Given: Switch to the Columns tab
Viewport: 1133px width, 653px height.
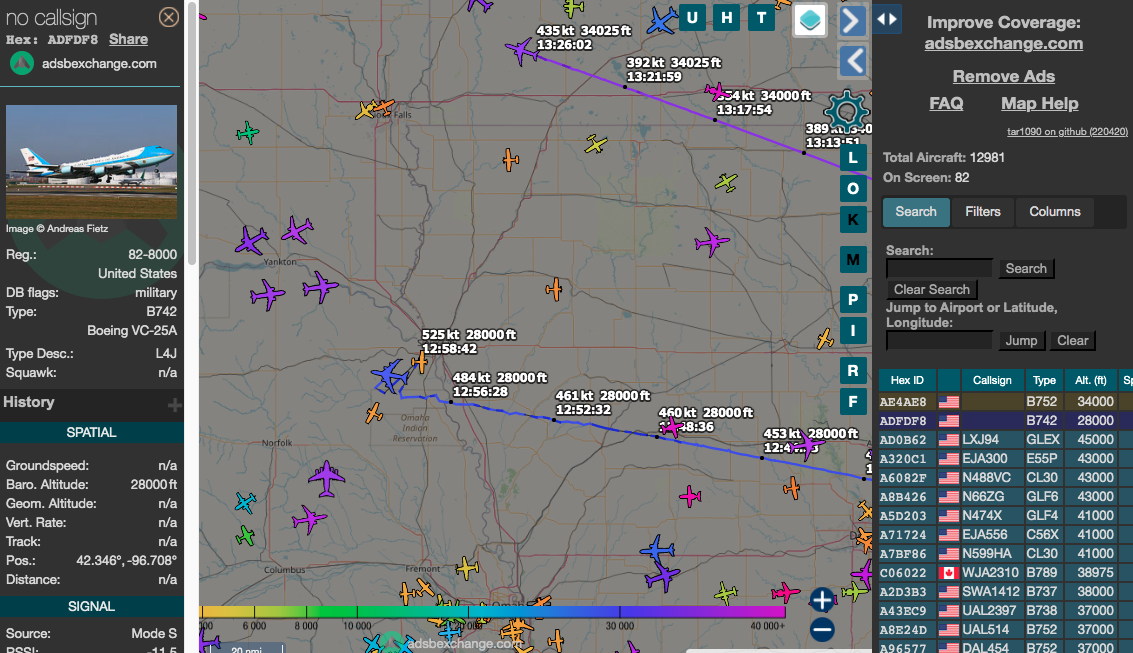Looking at the screenshot, I should 1055,212.
